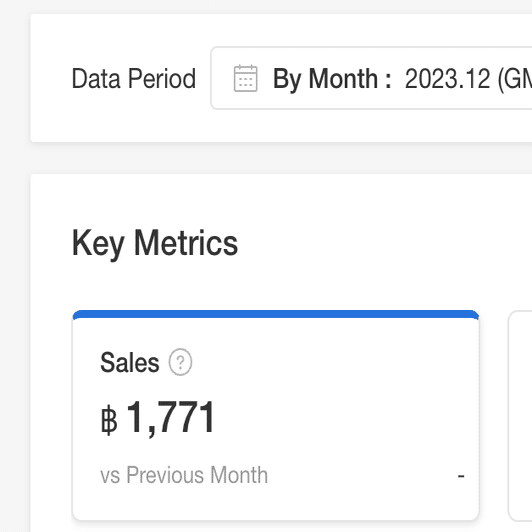Click the dash comparison value in Sales card
This screenshot has width=532, height=532.
tap(461, 476)
